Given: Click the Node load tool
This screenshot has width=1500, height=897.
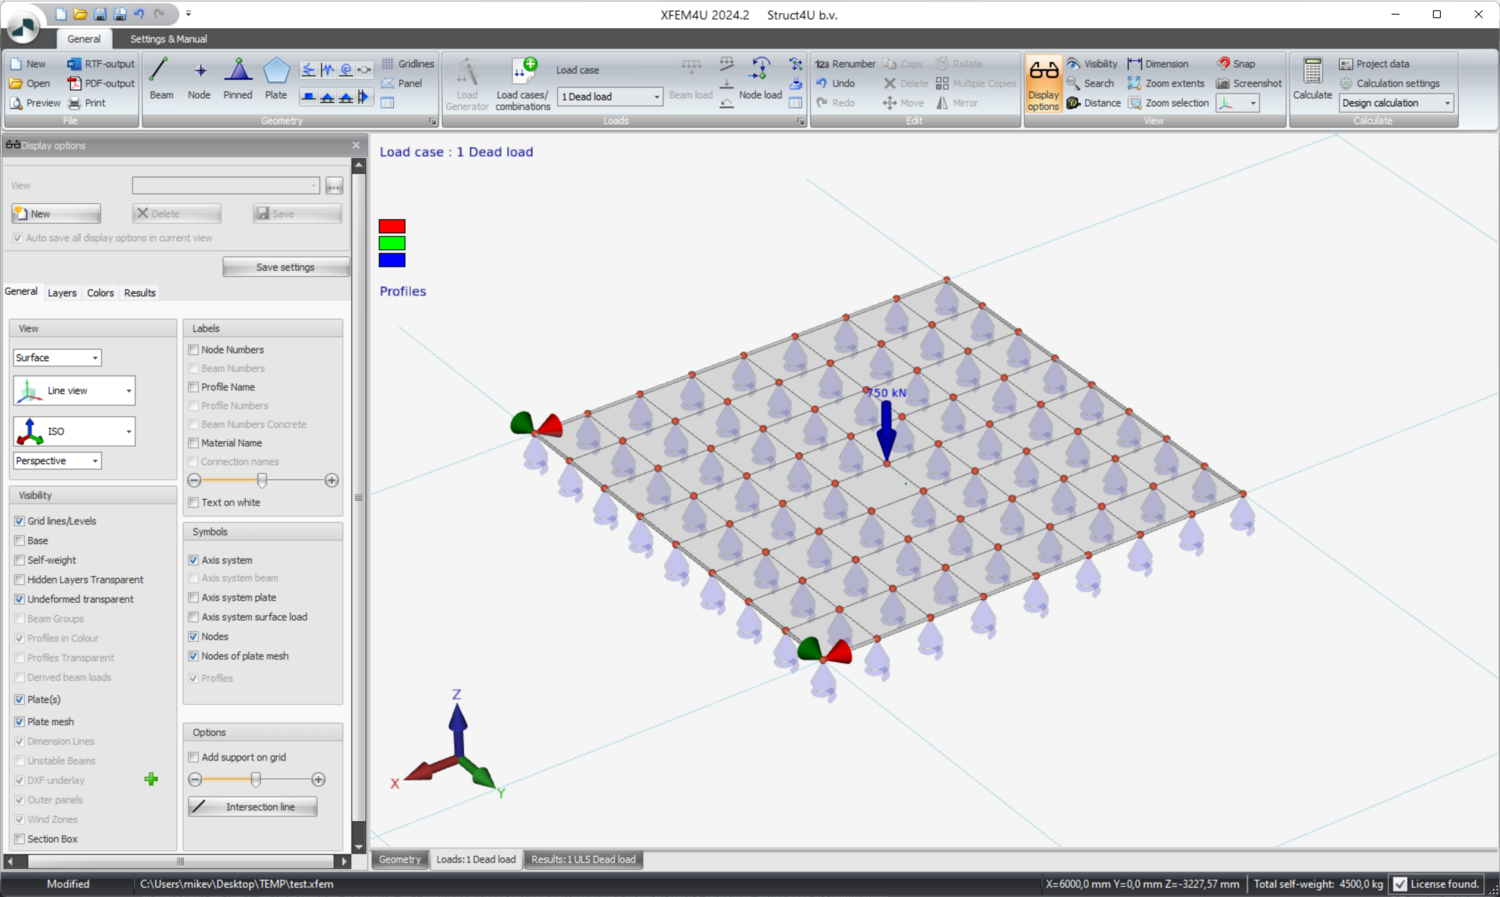Looking at the screenshot, I should (x=760, y=79).
